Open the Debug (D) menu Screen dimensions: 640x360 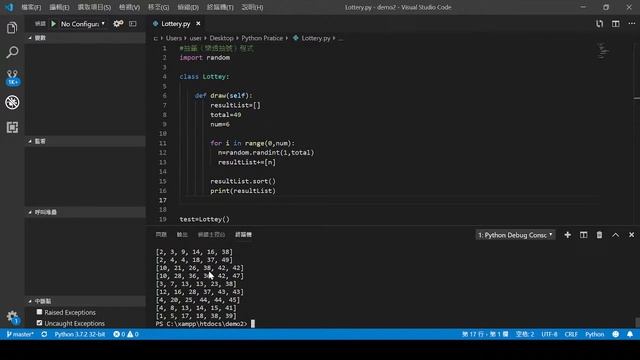[x=188, y=7]
